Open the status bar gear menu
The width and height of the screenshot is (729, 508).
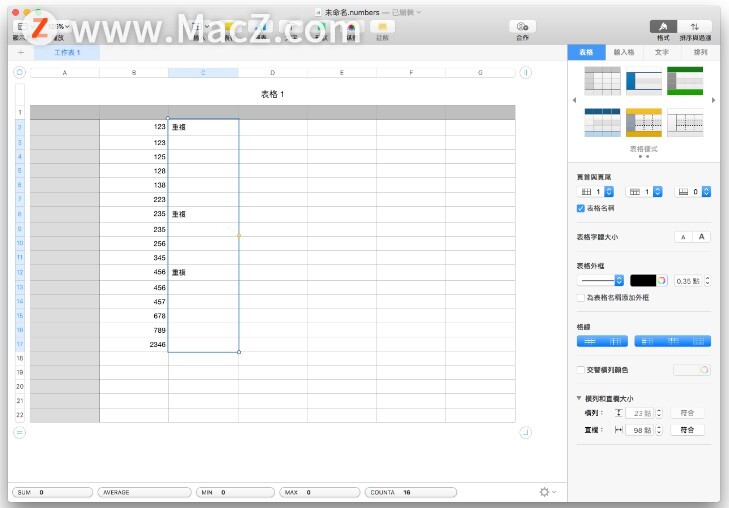547,492
